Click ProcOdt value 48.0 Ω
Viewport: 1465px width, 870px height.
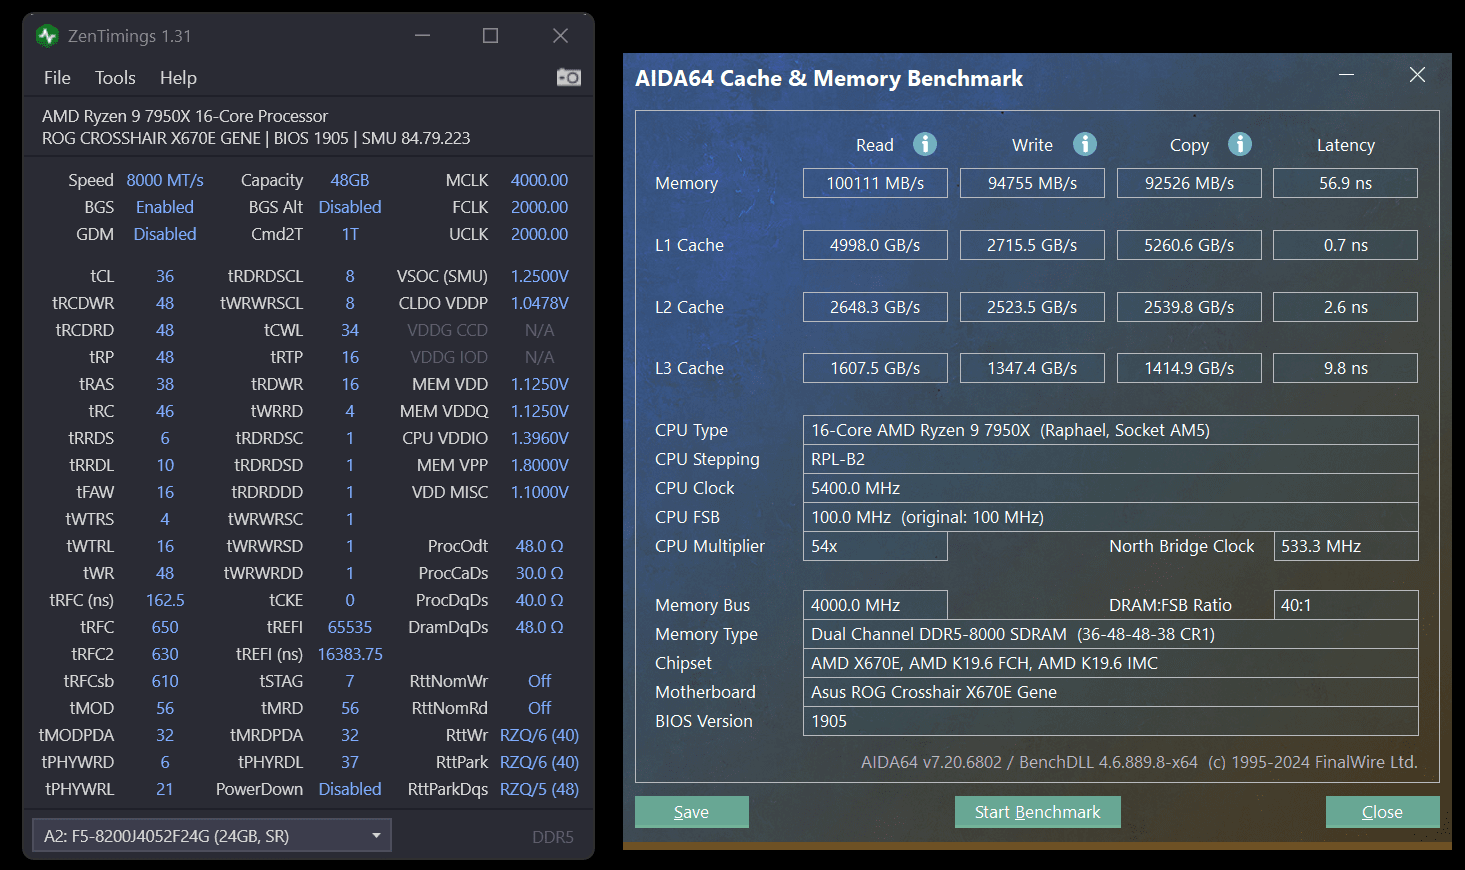click(x=539, y=546)
